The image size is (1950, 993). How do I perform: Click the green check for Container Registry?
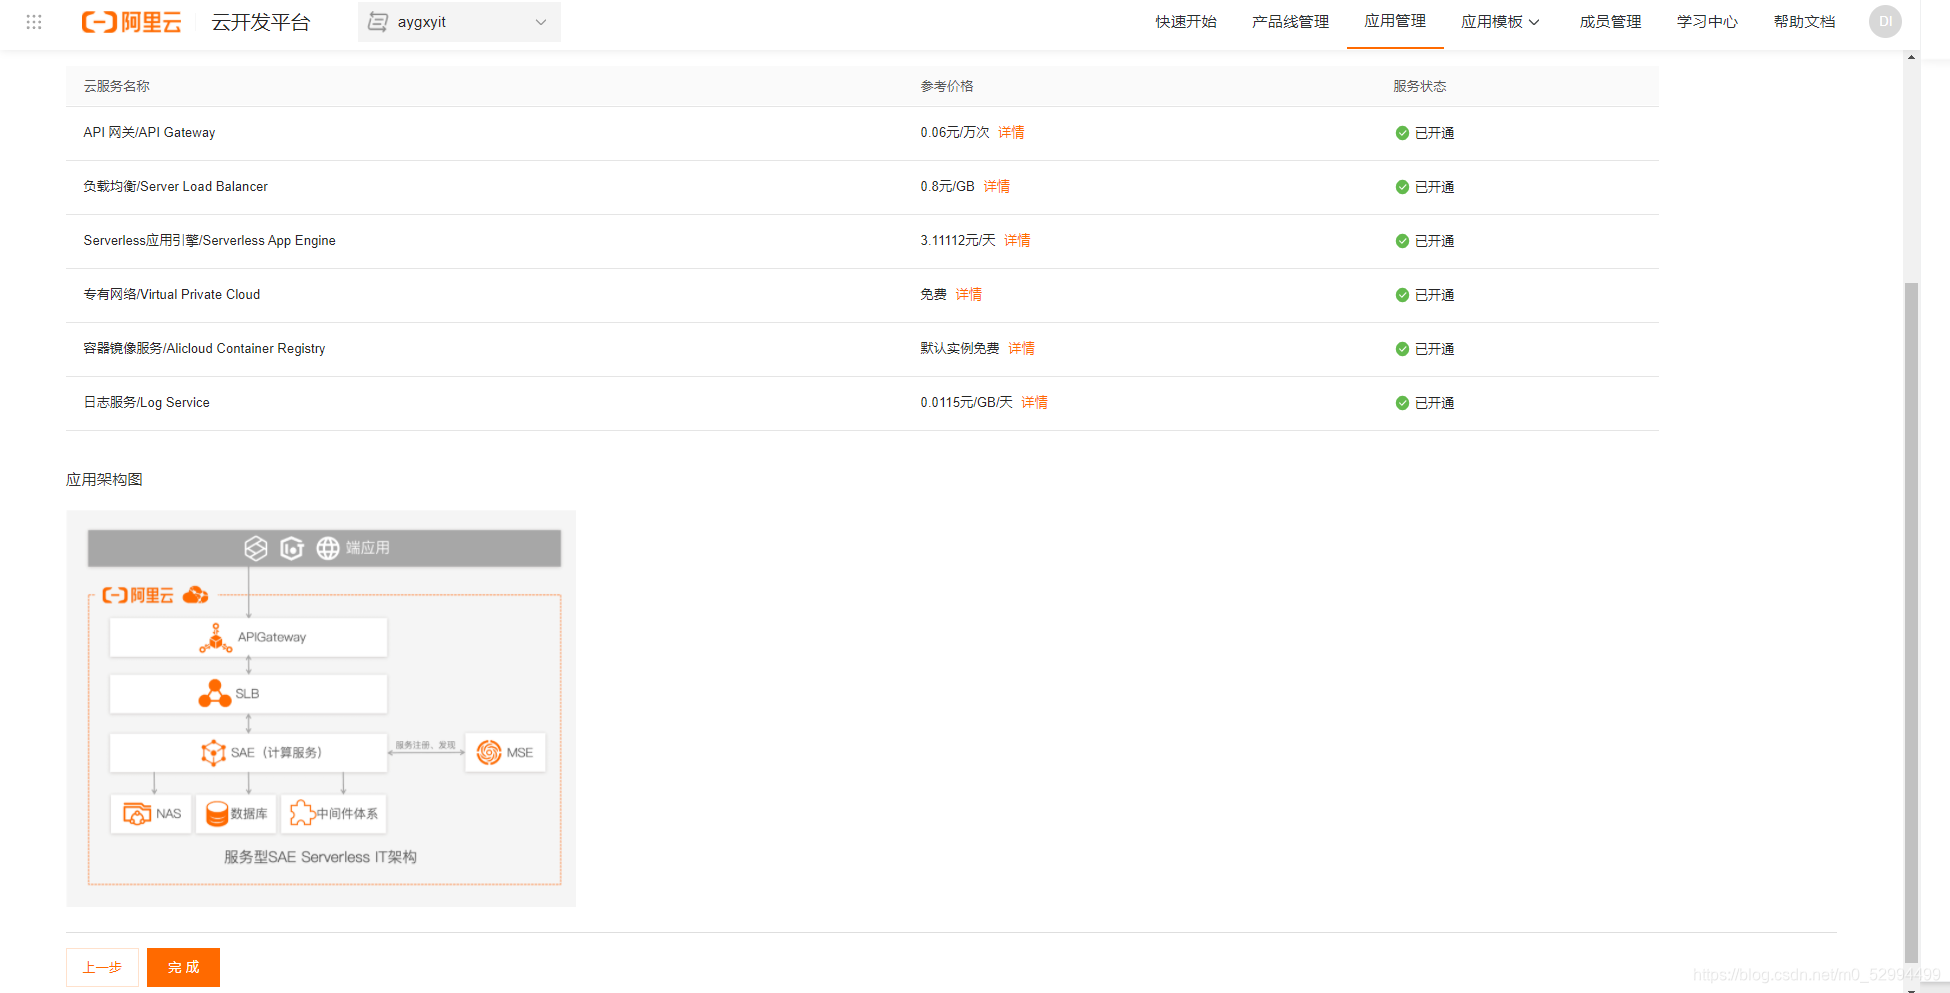point(1402,349)
